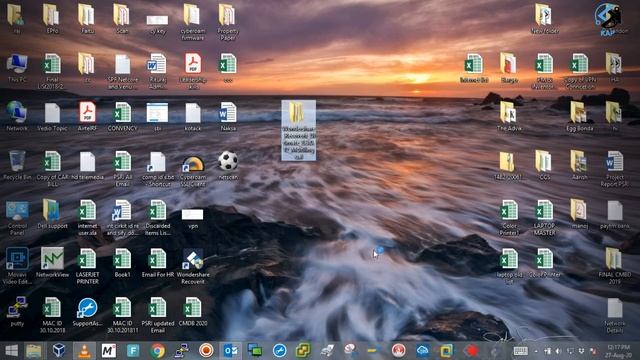Image resolution: width=640 pixels, height=360 pixels.
Task: Select the LASERJET PRINTER spreadsheet
Action: pyautogui.click(x=87, y=266)
